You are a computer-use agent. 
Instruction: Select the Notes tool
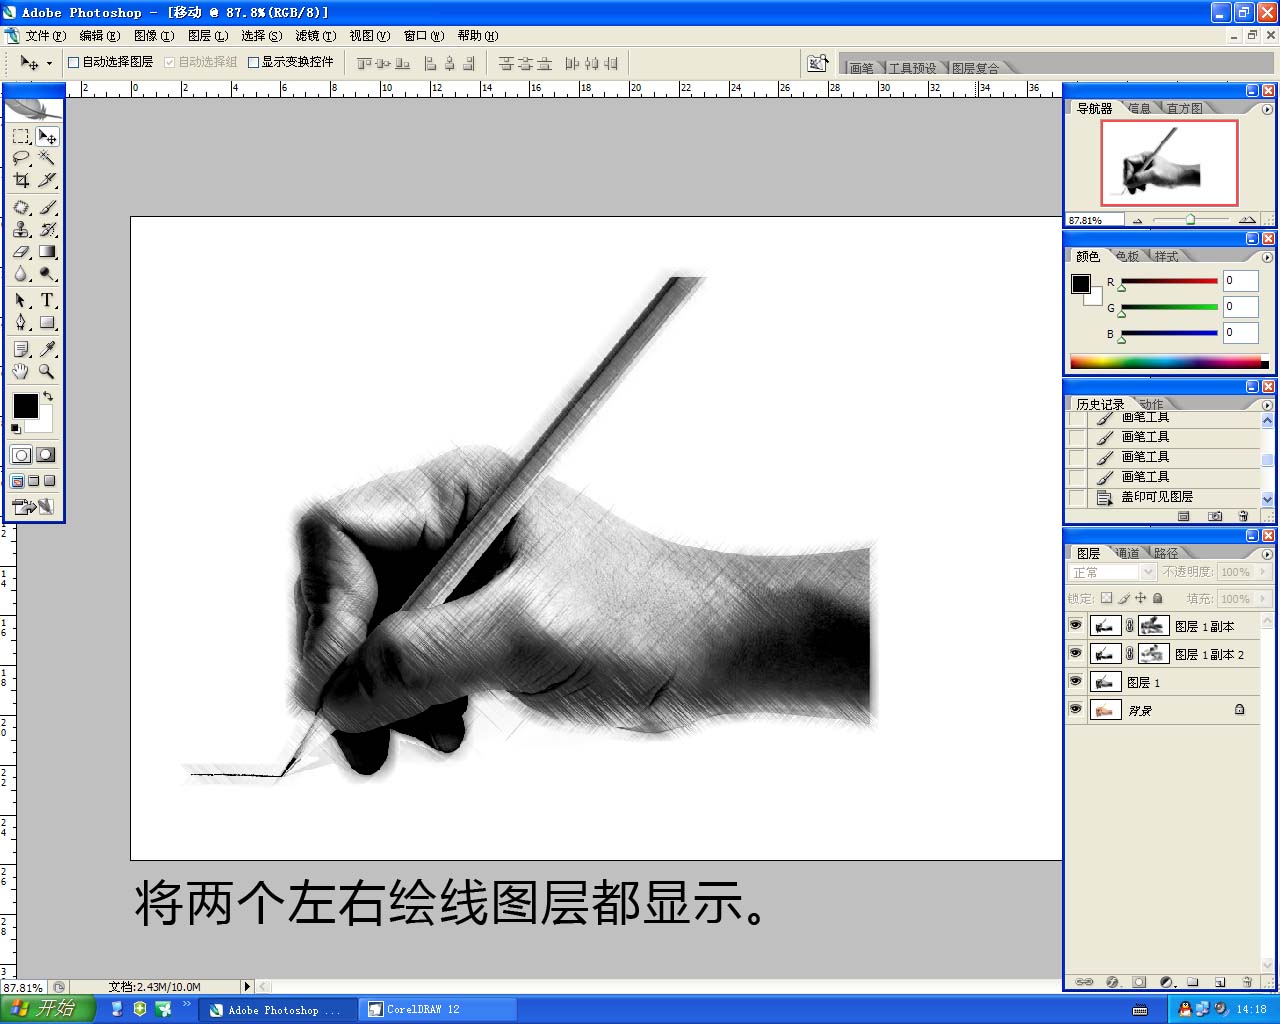21,349
